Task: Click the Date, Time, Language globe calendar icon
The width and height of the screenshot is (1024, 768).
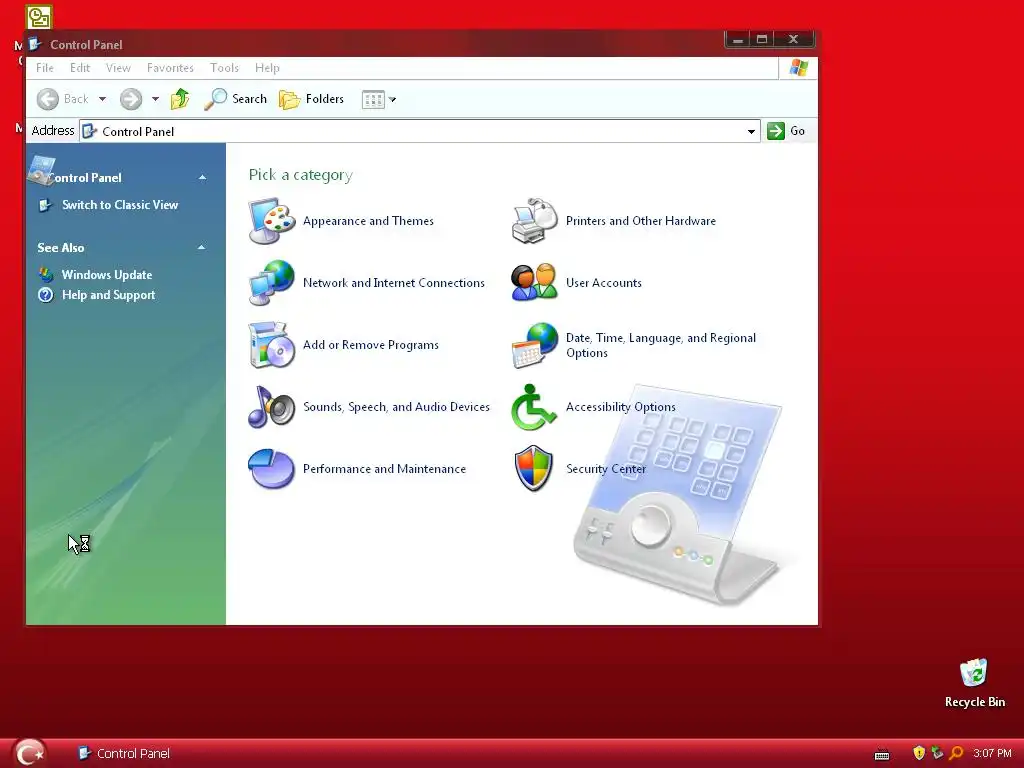Action: pos(535,345)
